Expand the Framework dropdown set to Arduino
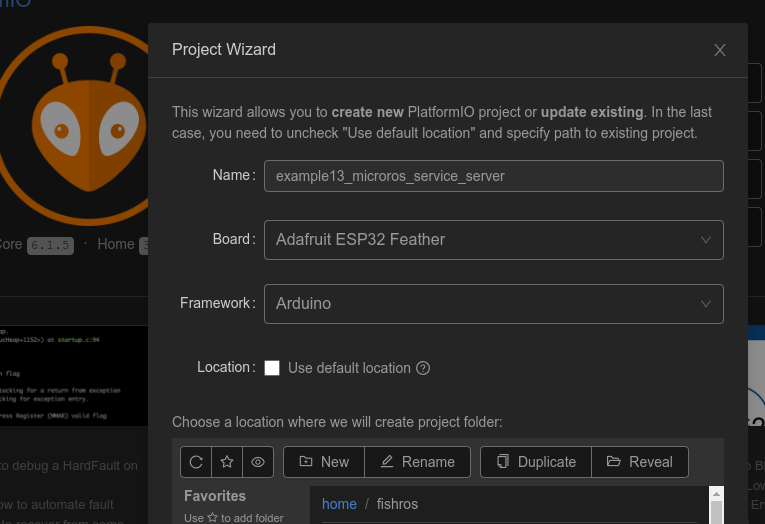 pyautogui.click(x=493, y=304)
